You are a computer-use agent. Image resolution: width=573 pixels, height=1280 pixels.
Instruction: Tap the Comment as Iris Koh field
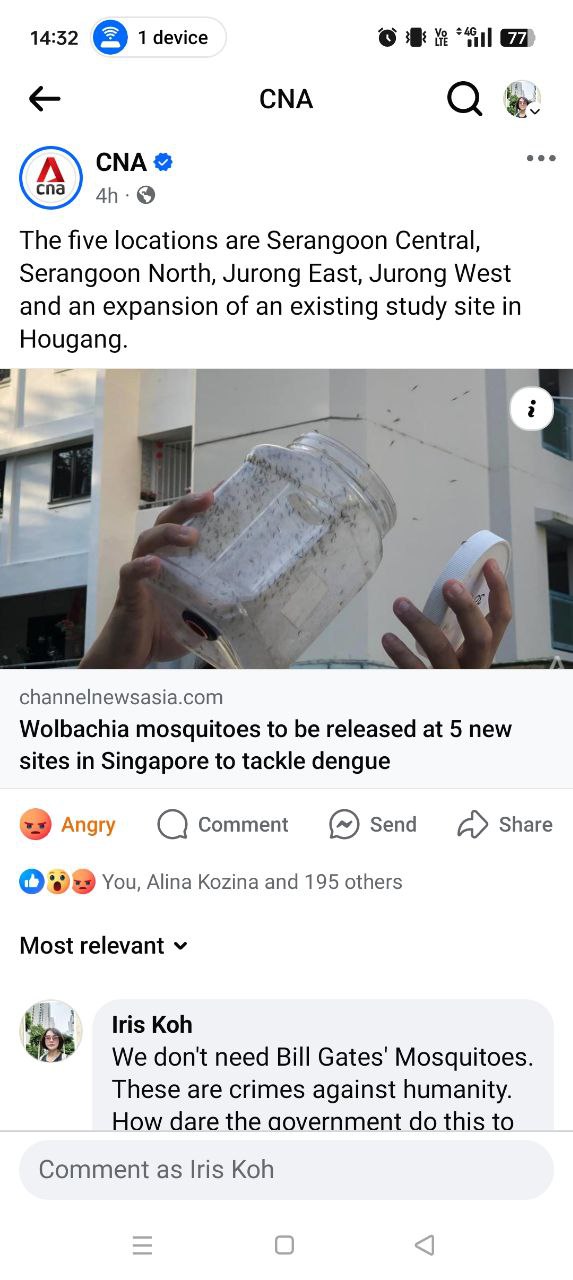pyautogui.click(x=286, y=1169)
